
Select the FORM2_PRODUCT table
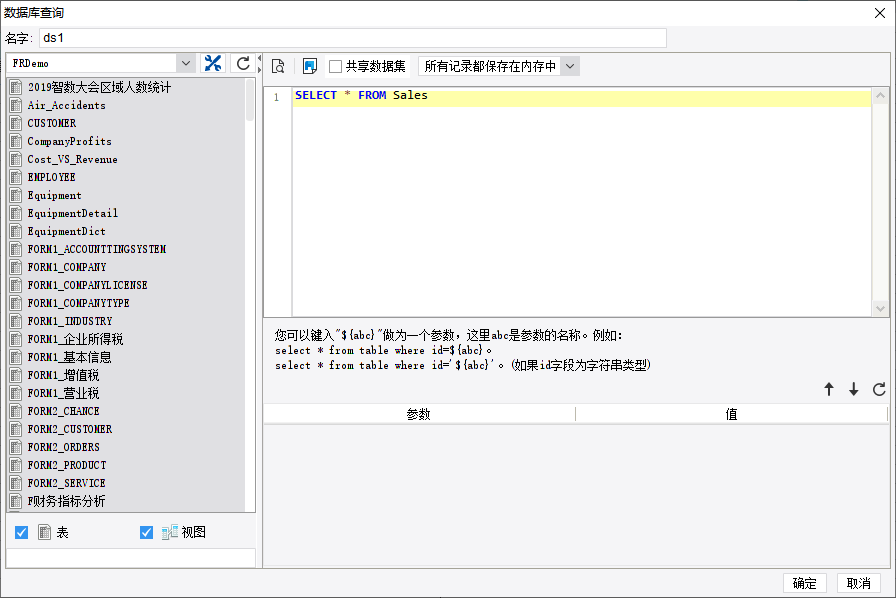pos(67,465)
